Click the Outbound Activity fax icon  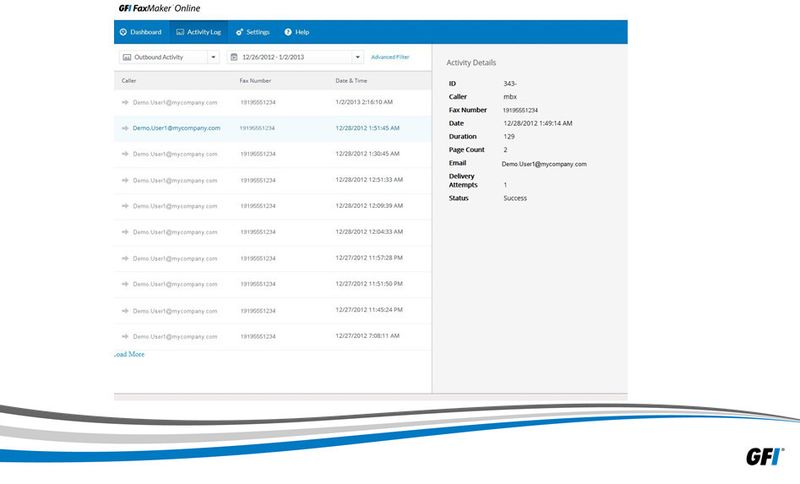(127, 57)
